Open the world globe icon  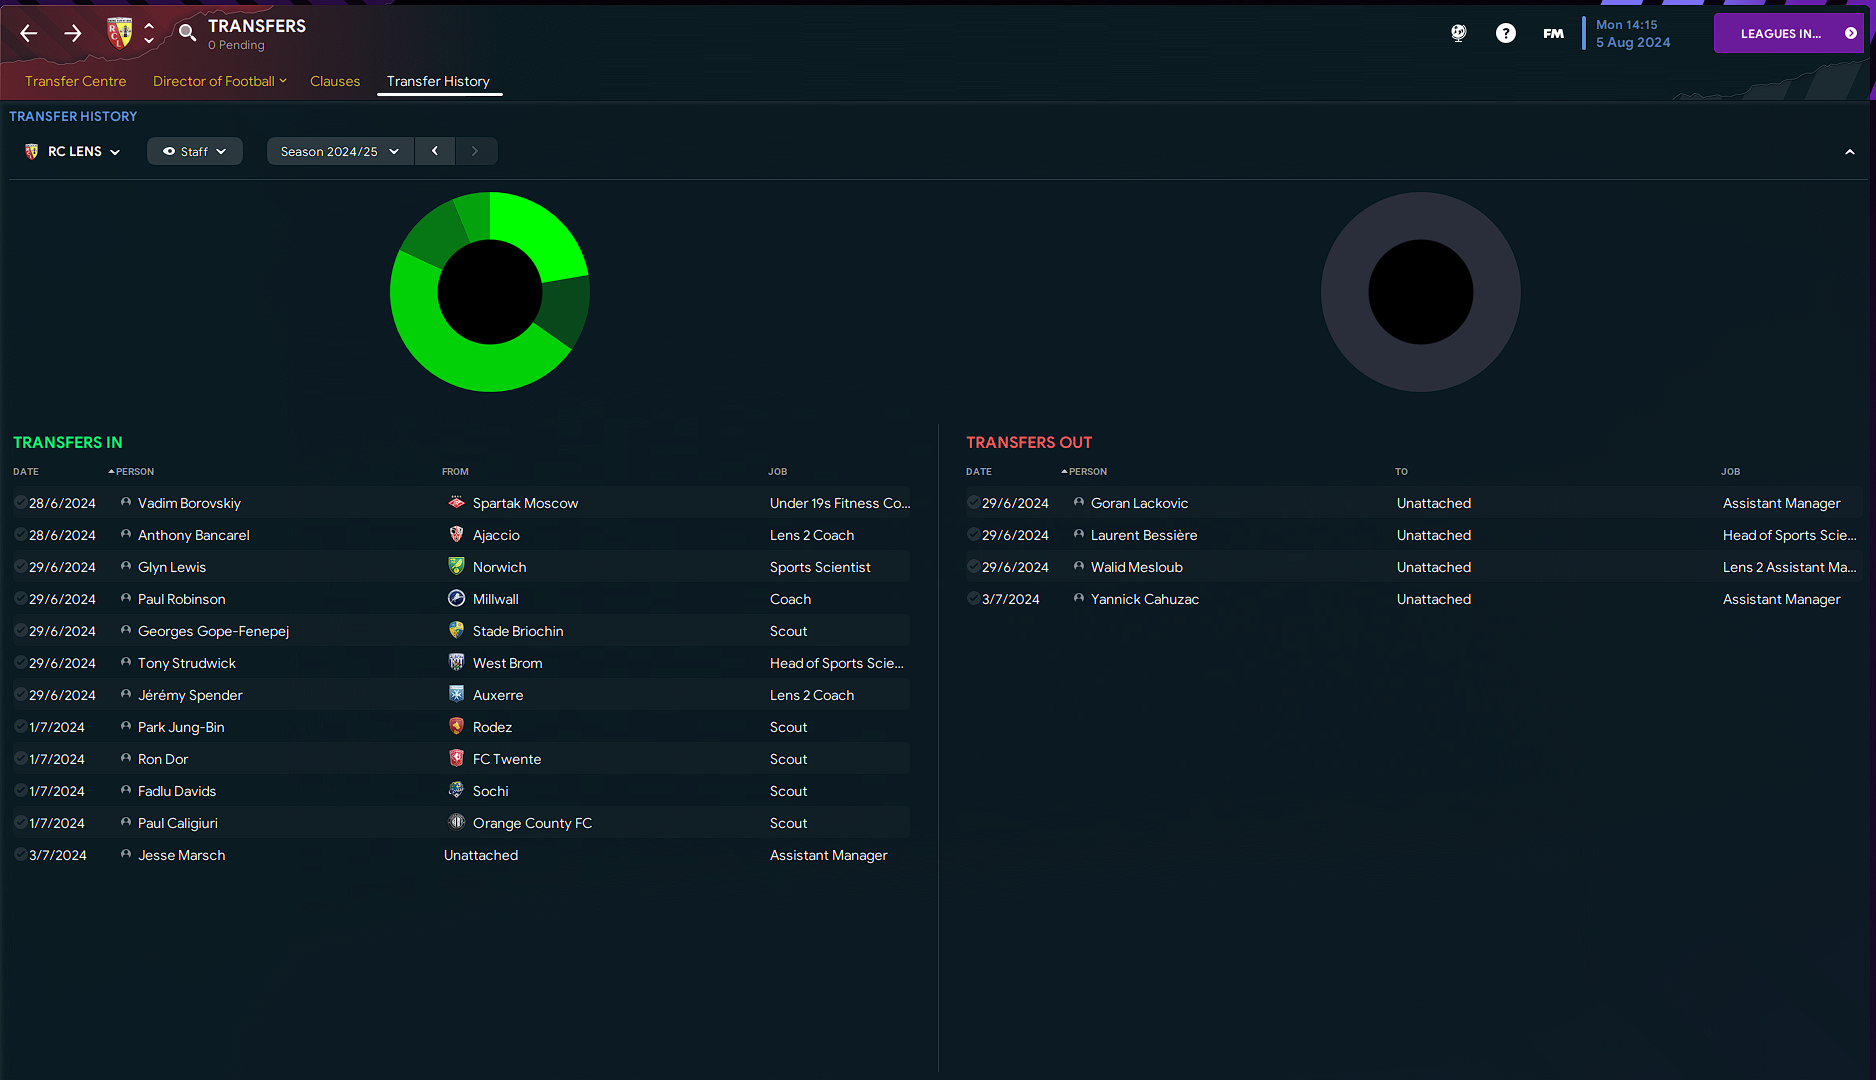1459,33
